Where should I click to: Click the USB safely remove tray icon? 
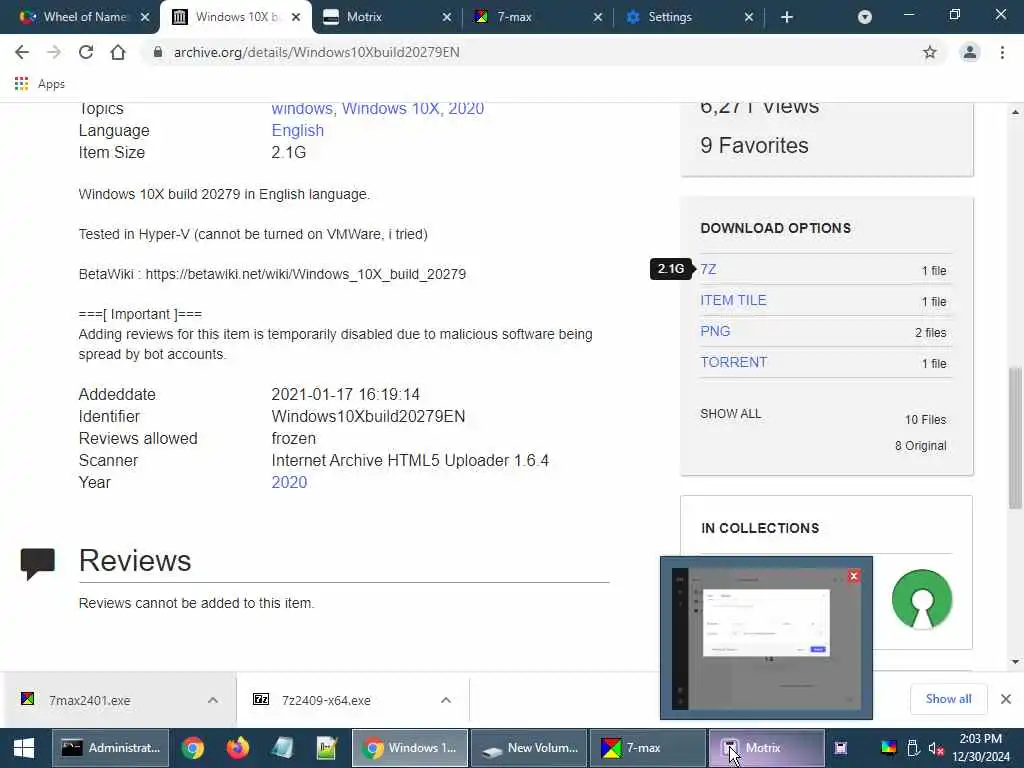pyautogui.click(x=914, y=748)
